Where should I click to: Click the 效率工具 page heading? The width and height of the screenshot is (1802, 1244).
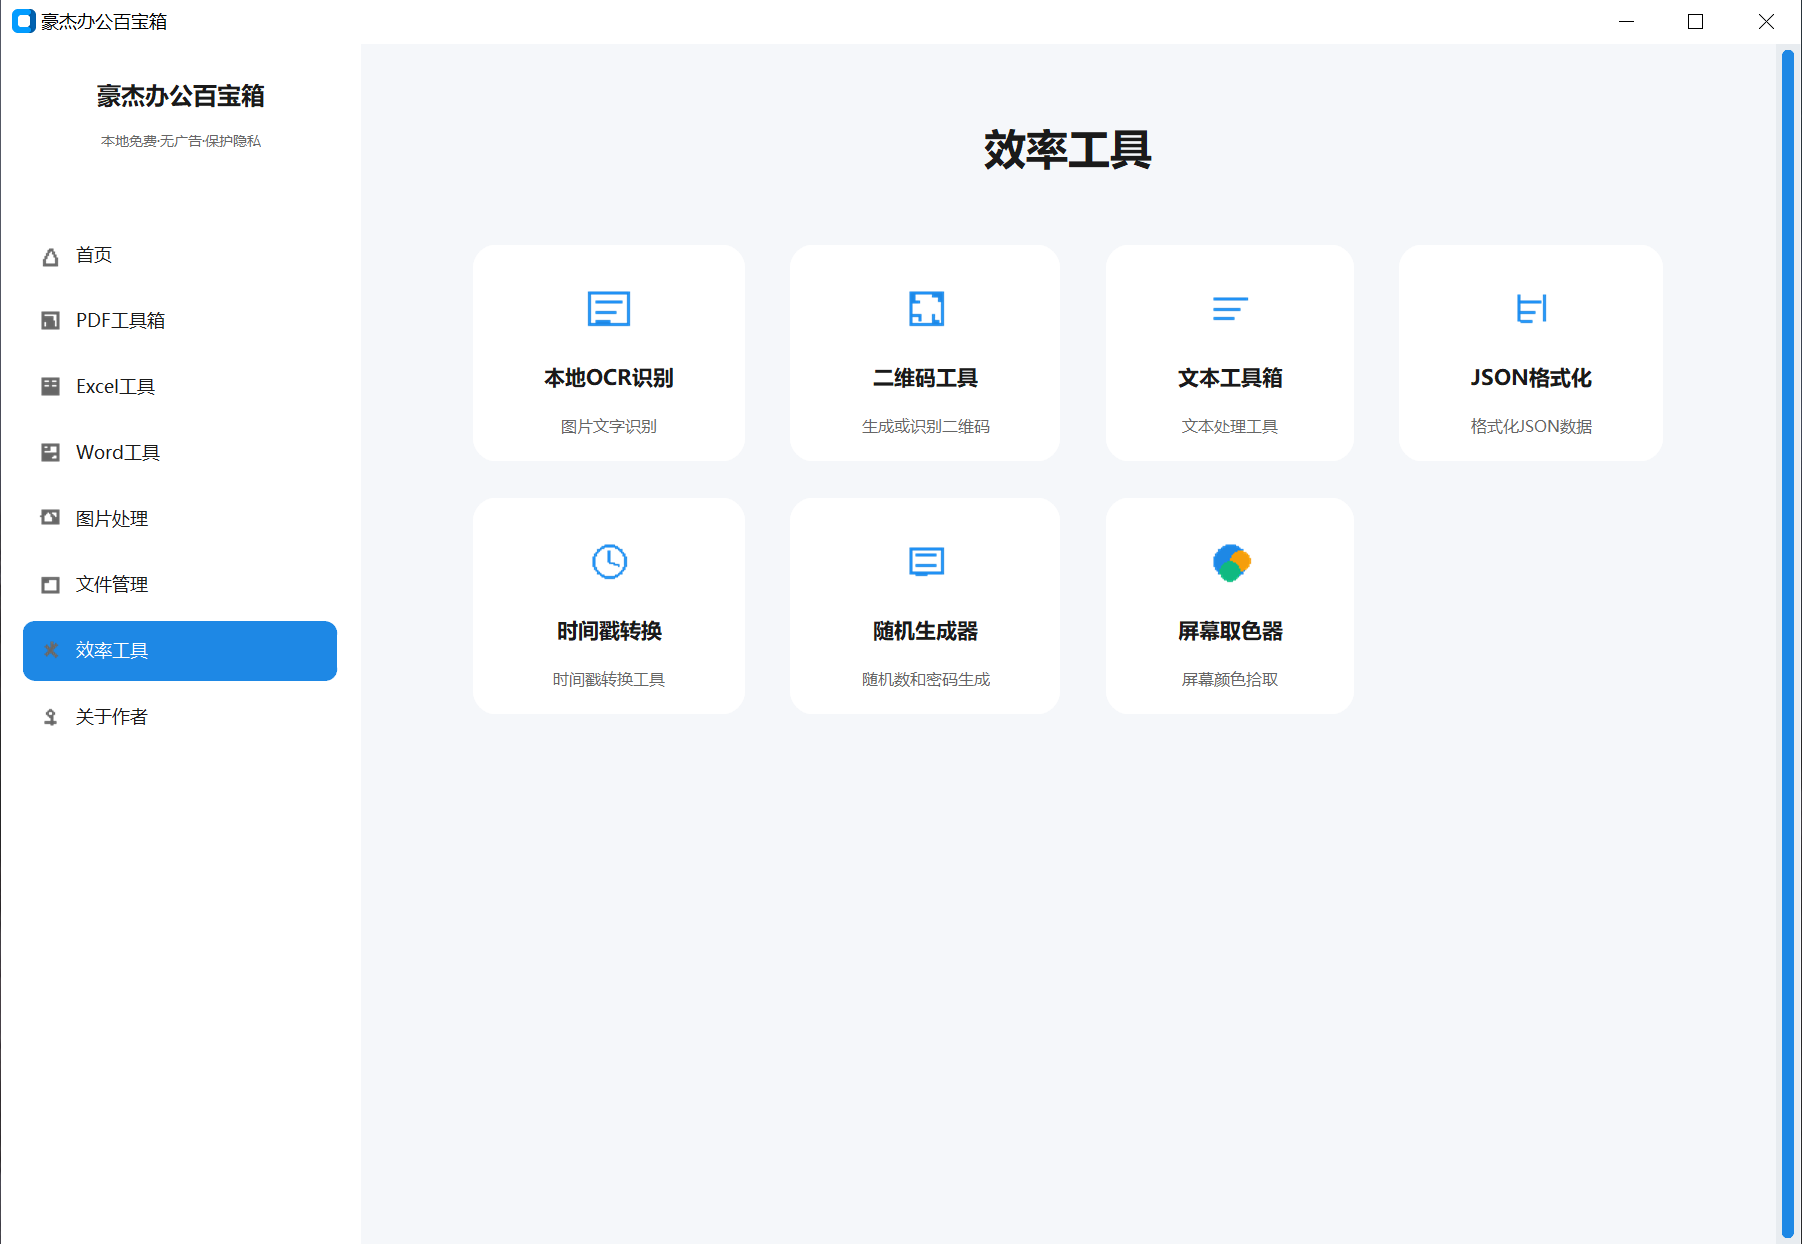(x=1068, y=150)
